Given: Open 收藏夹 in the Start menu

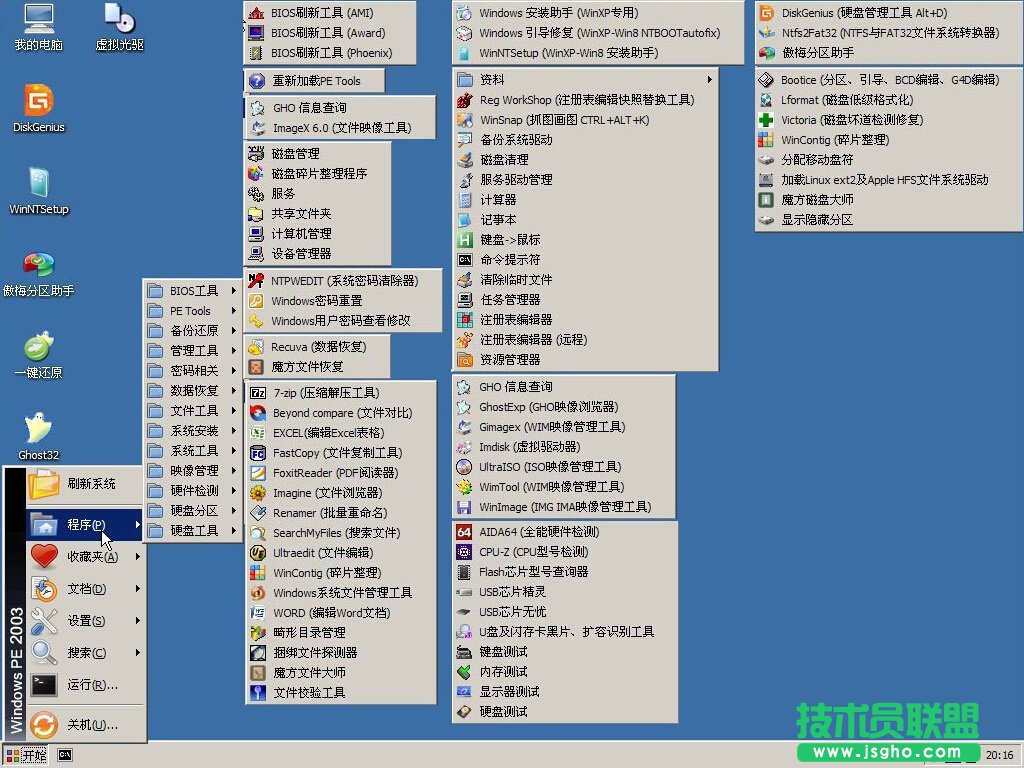Looking at the screenshot, I should click(x=90, y=557).
